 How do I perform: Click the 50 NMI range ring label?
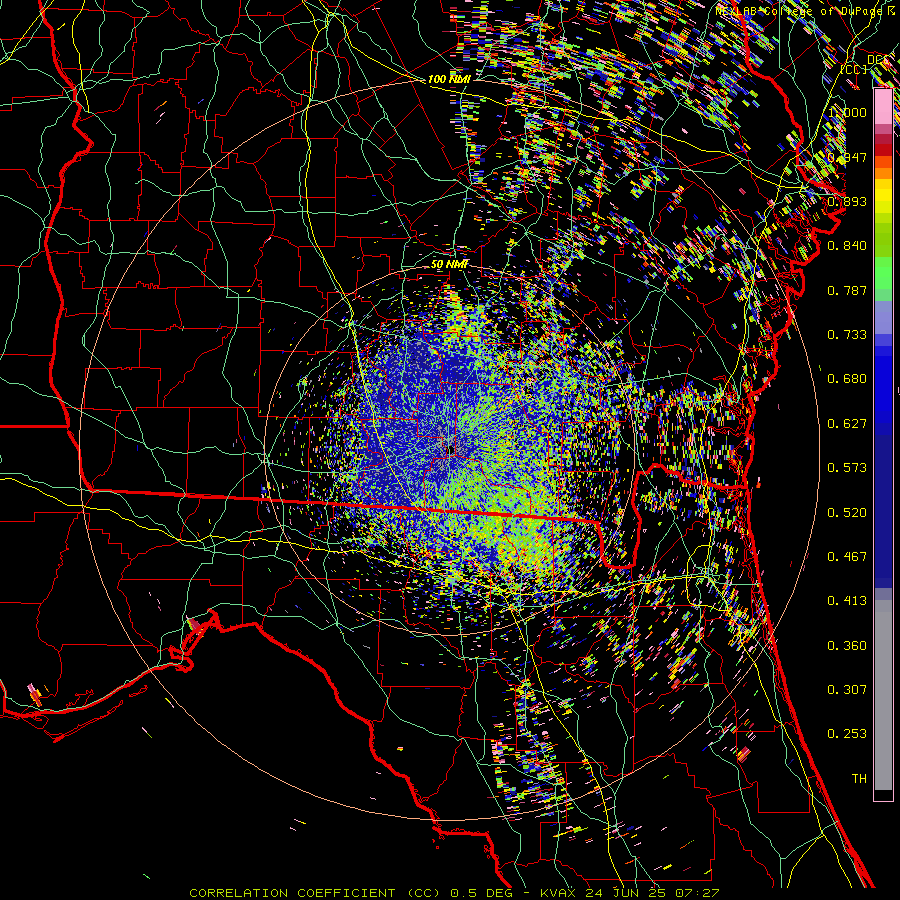(x=449, y=264)
